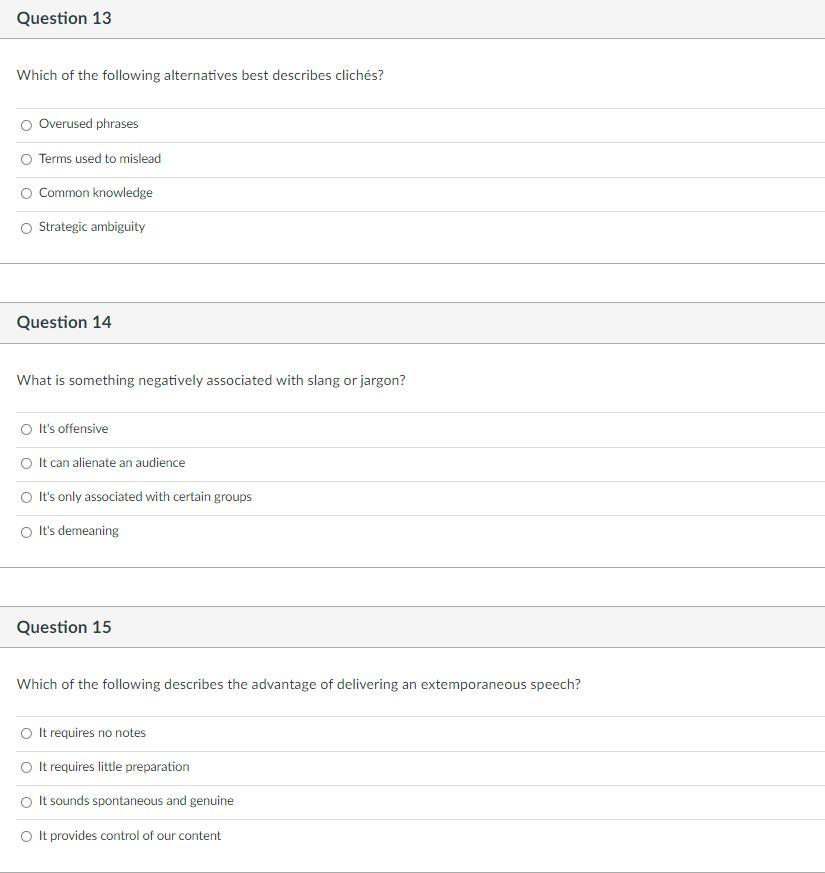This screenshot has width=825, height=873.
Task: Choose 'It requires little preparation' option
Action: click(x=26, y=767)
